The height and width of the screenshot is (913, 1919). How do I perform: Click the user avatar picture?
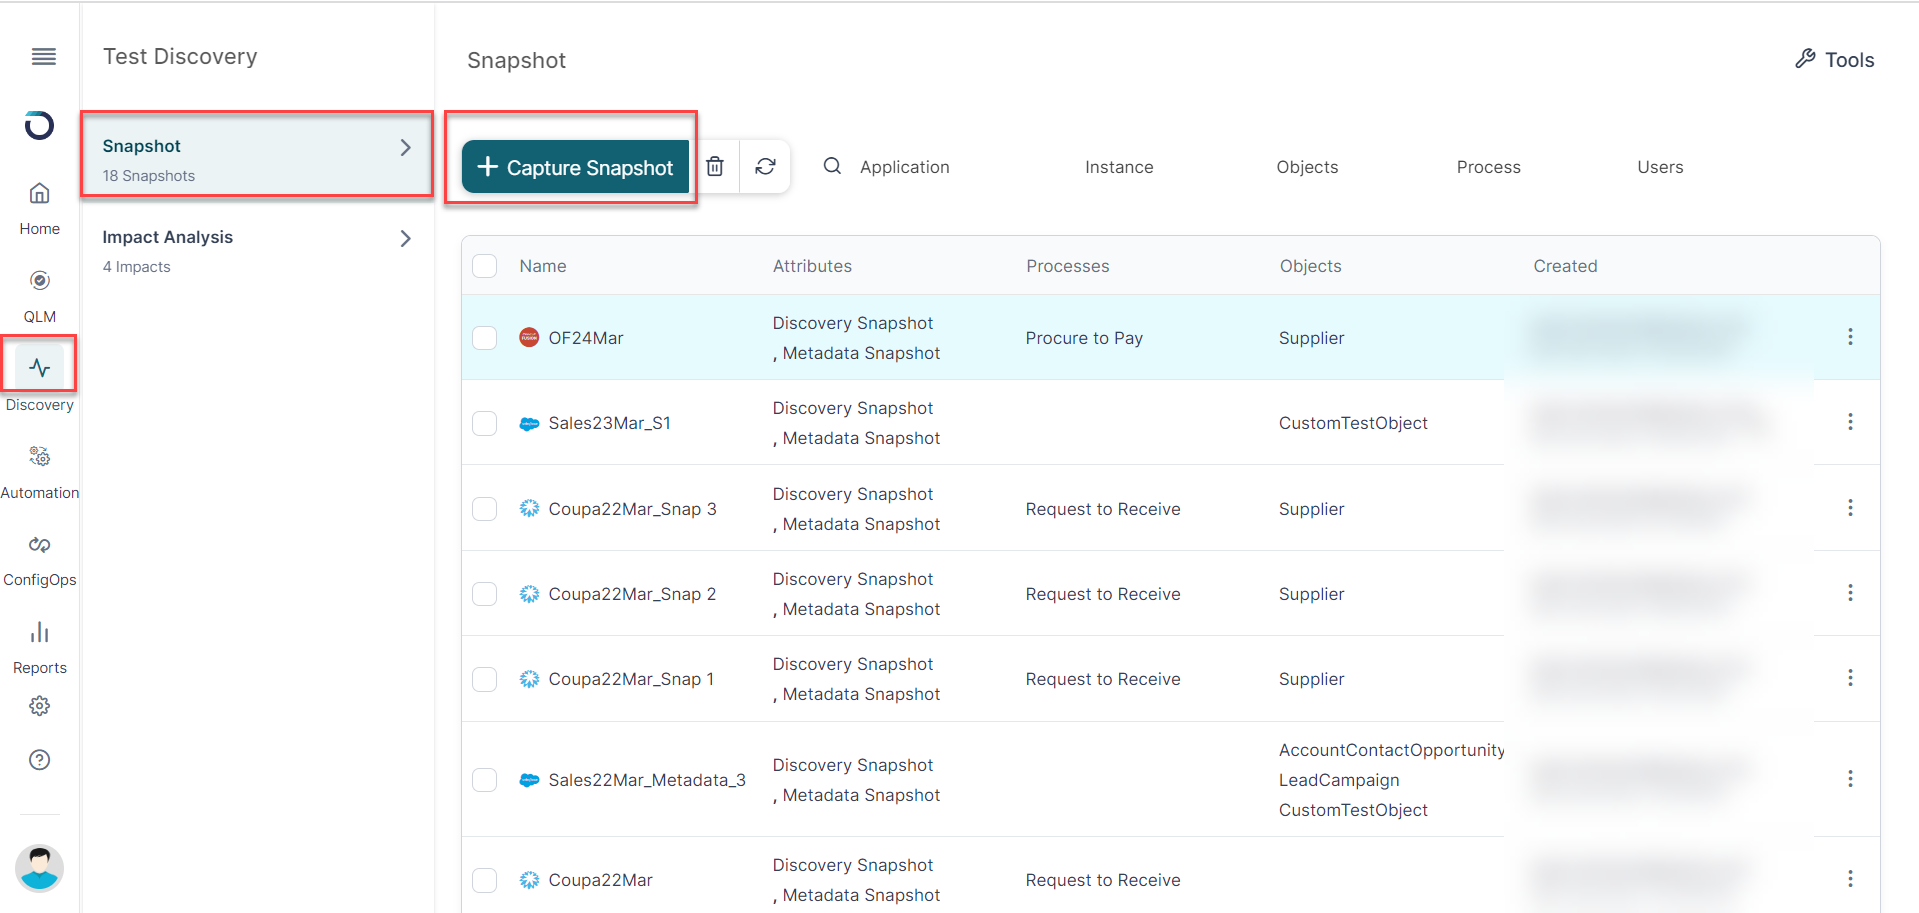(39, 868)
